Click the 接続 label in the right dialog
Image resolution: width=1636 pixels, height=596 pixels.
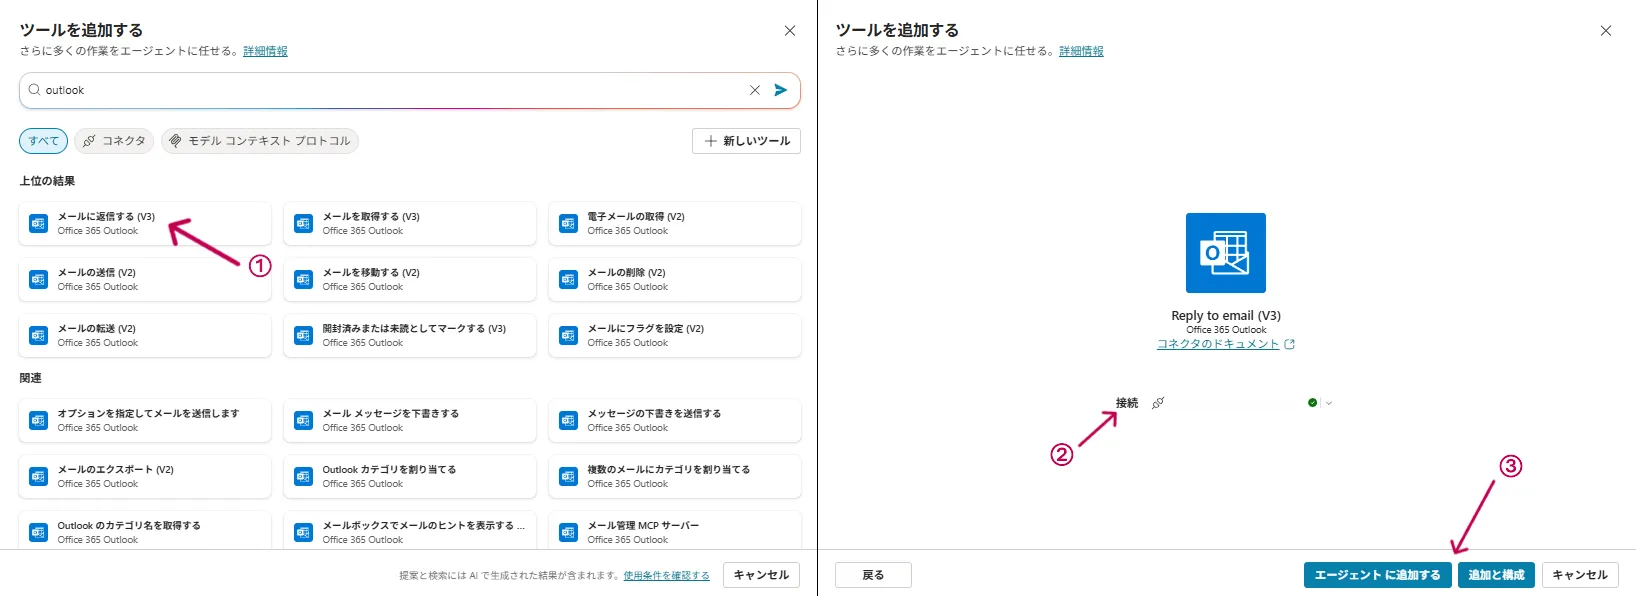pos(1127,403)
